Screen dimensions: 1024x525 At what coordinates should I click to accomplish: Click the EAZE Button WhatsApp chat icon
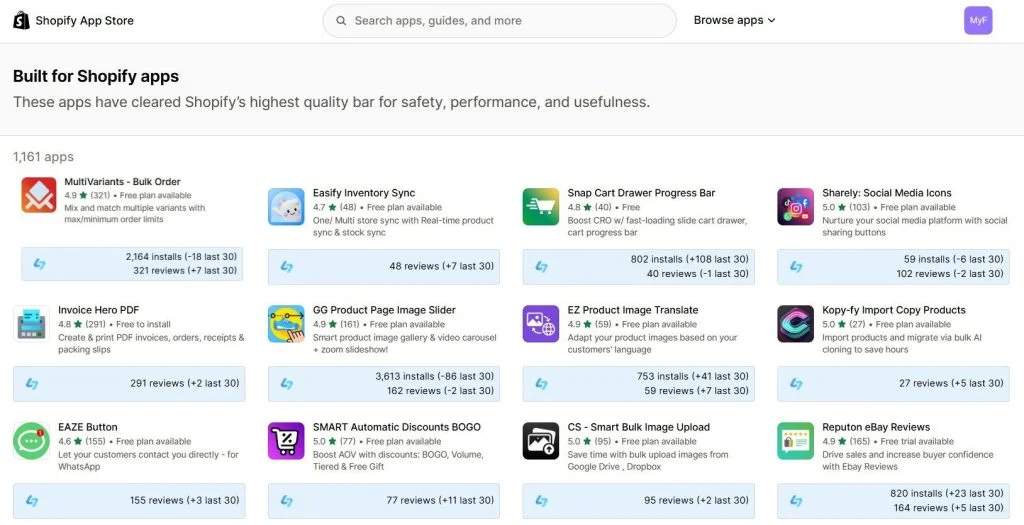[x=31, y=441]
